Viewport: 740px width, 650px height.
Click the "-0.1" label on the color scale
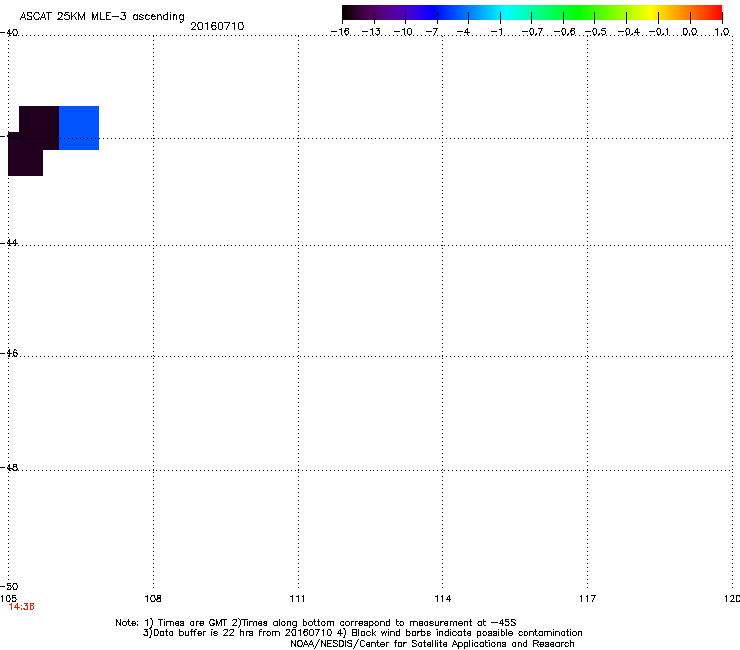659,32
